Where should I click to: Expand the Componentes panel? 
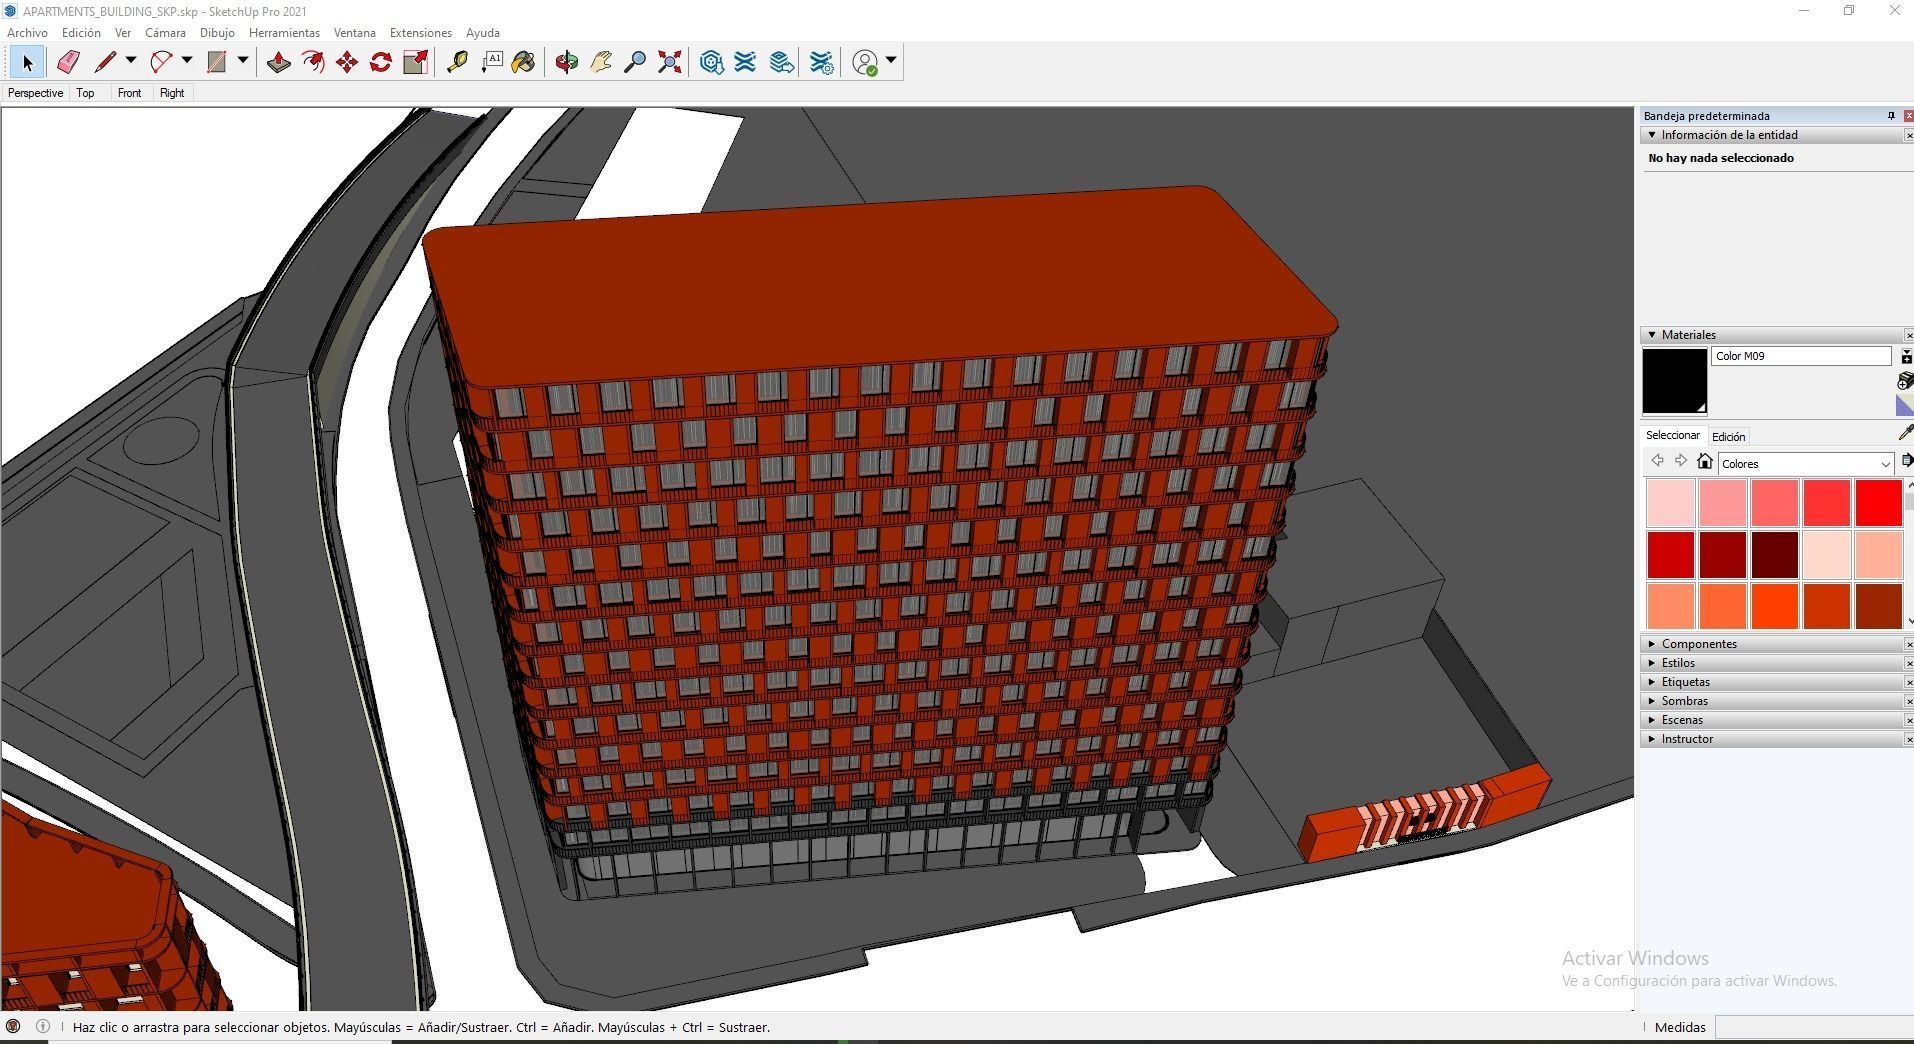[1652, 644]
